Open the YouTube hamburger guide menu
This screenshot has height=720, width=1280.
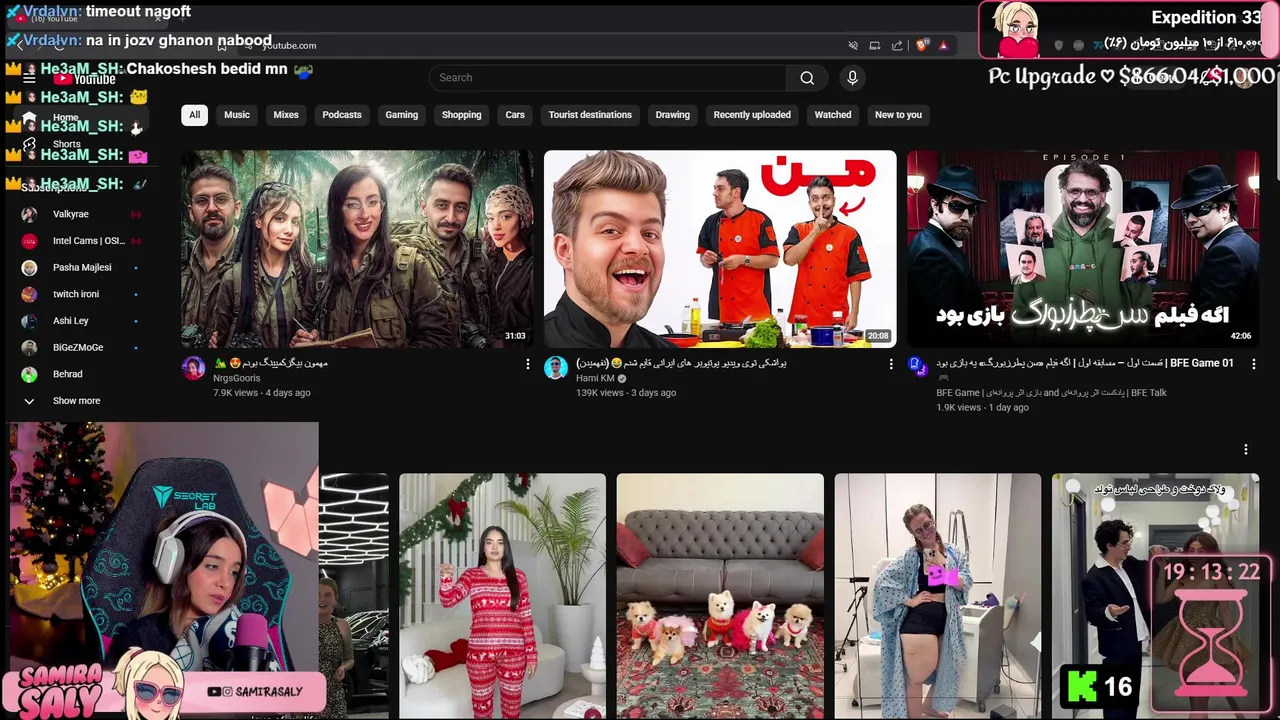[x=29, y=78]
